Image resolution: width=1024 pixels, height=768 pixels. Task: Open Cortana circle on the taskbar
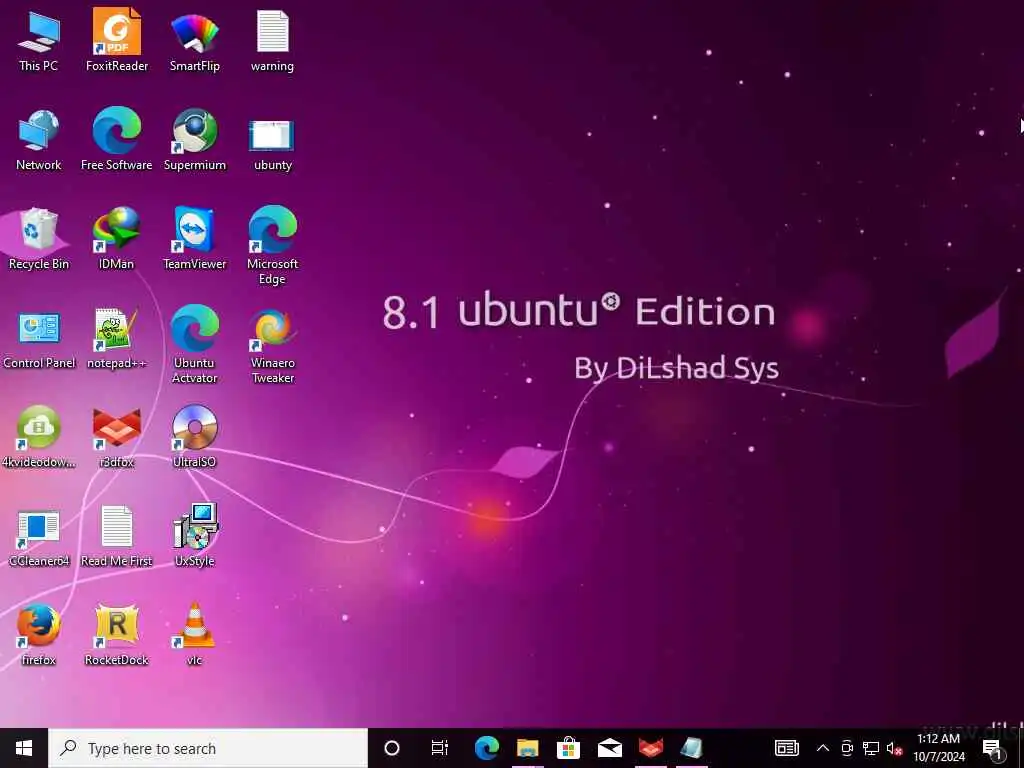point(392,748)
